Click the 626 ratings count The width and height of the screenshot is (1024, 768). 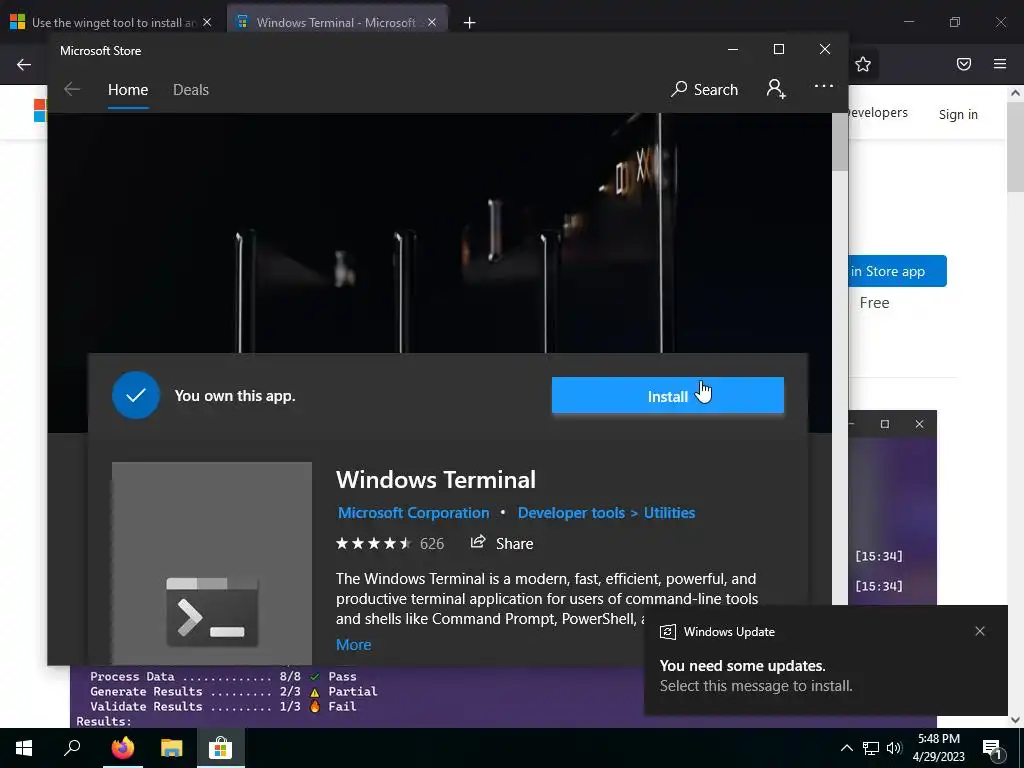[x=432, y=543]
